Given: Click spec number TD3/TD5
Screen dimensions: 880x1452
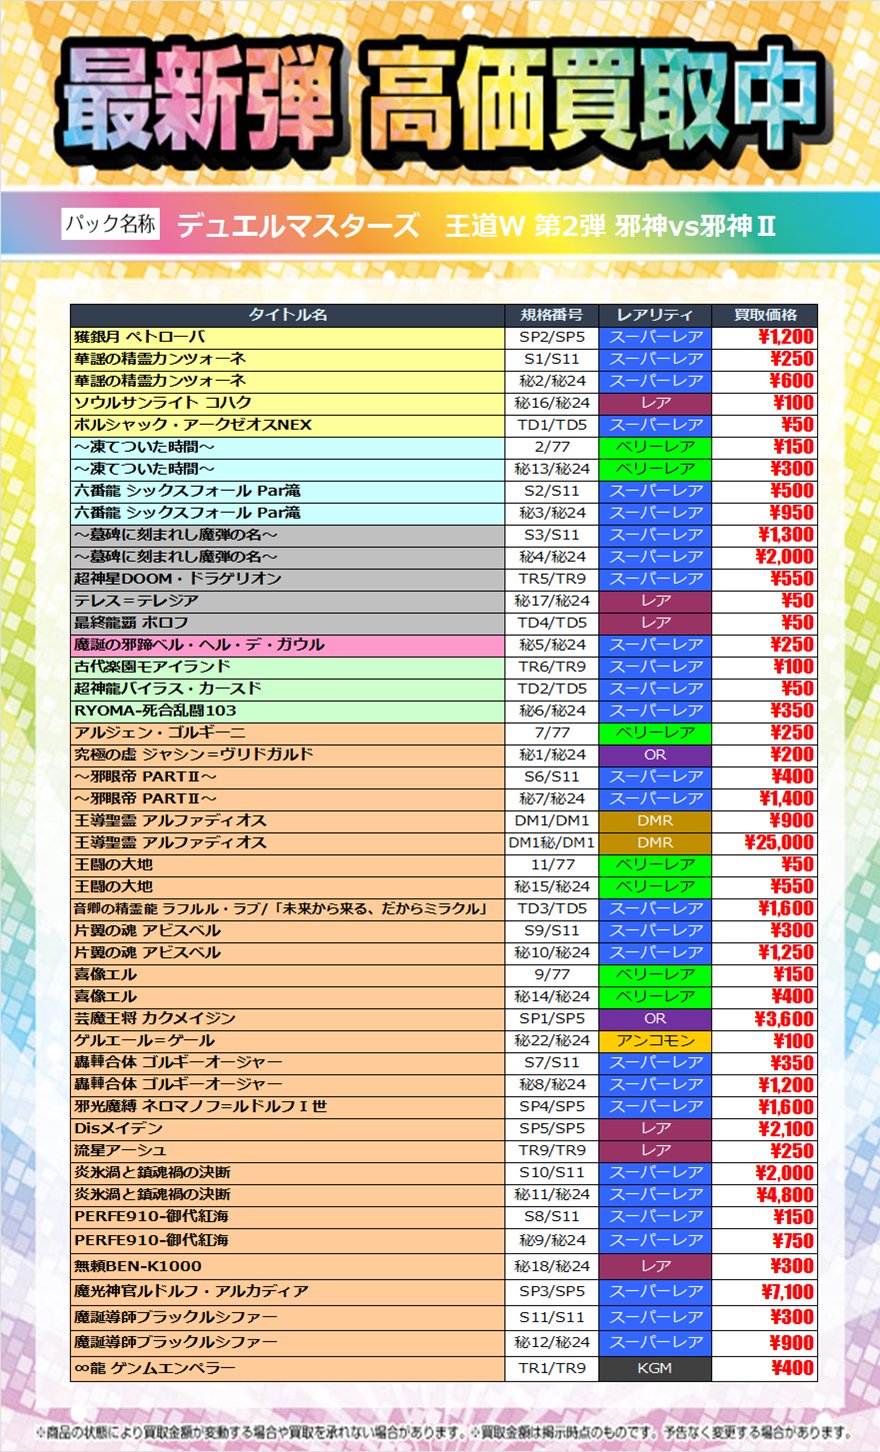Looking at the screenshot, I should (x=552, y=909).
